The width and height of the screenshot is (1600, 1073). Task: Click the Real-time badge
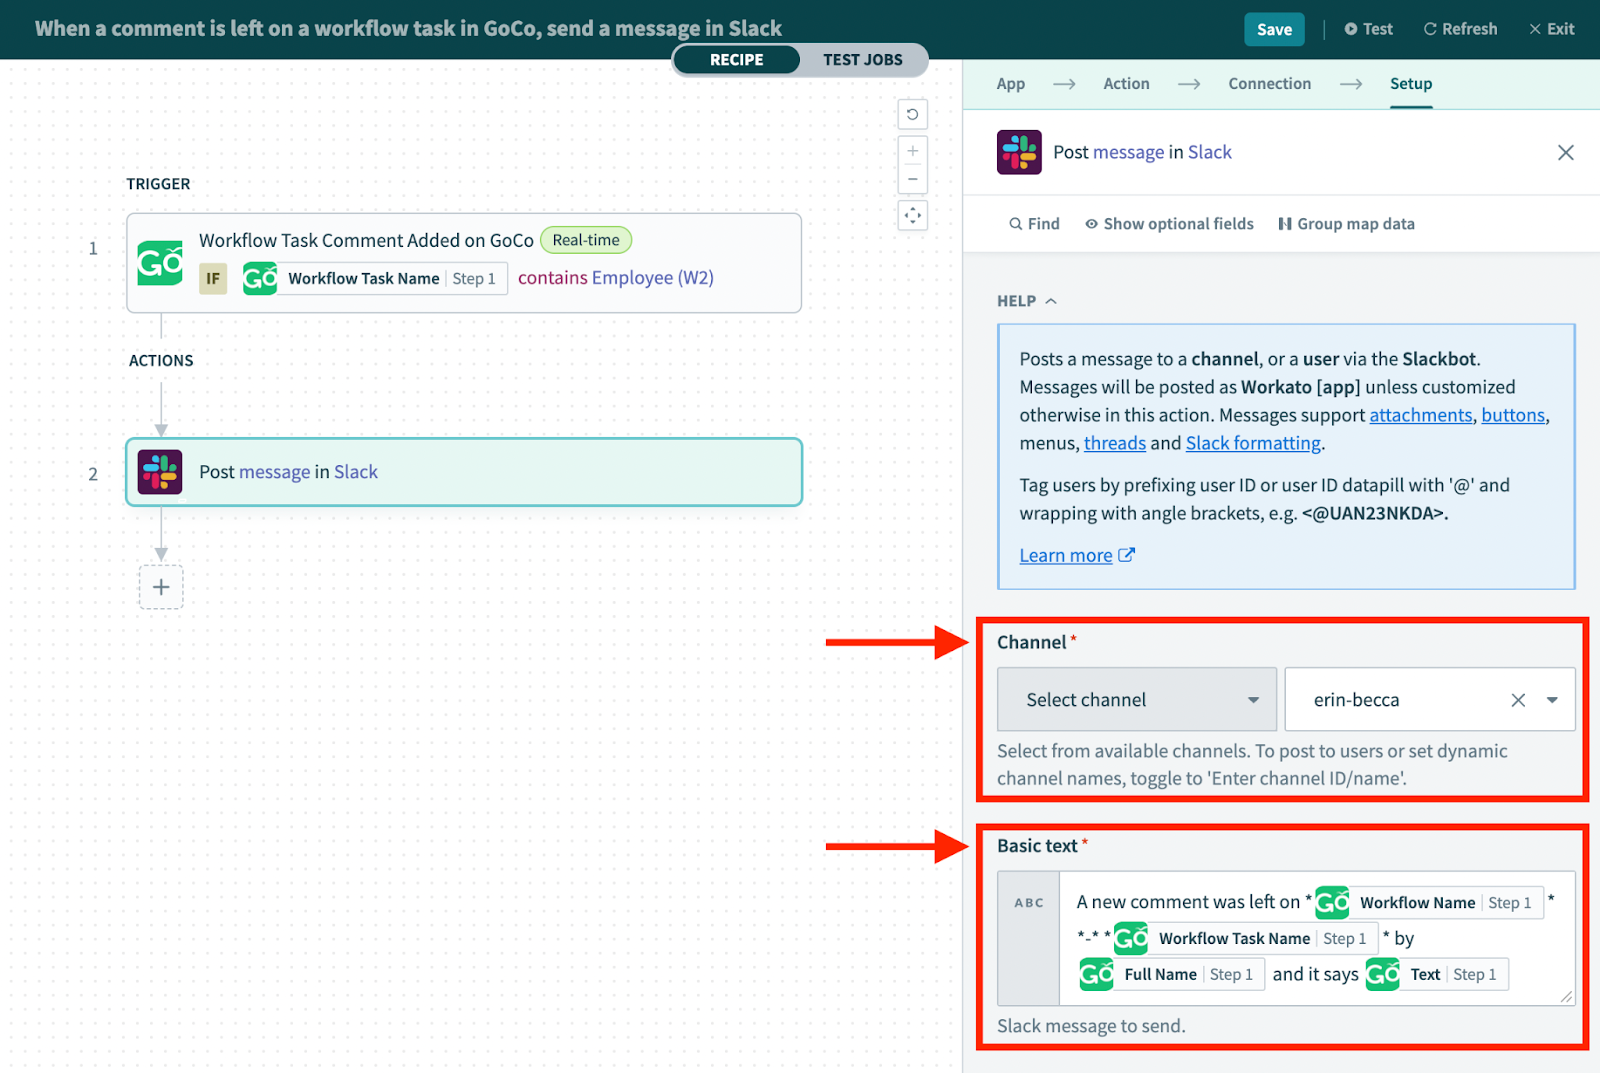coord(586,240)
